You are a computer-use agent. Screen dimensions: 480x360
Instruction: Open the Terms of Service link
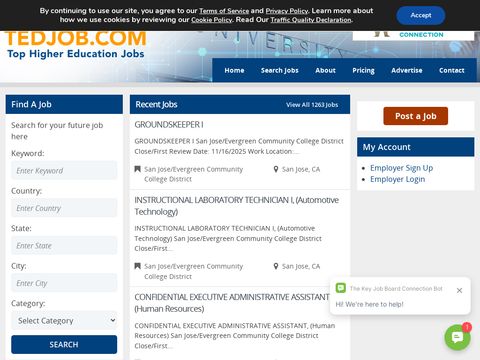coord(224,11)
